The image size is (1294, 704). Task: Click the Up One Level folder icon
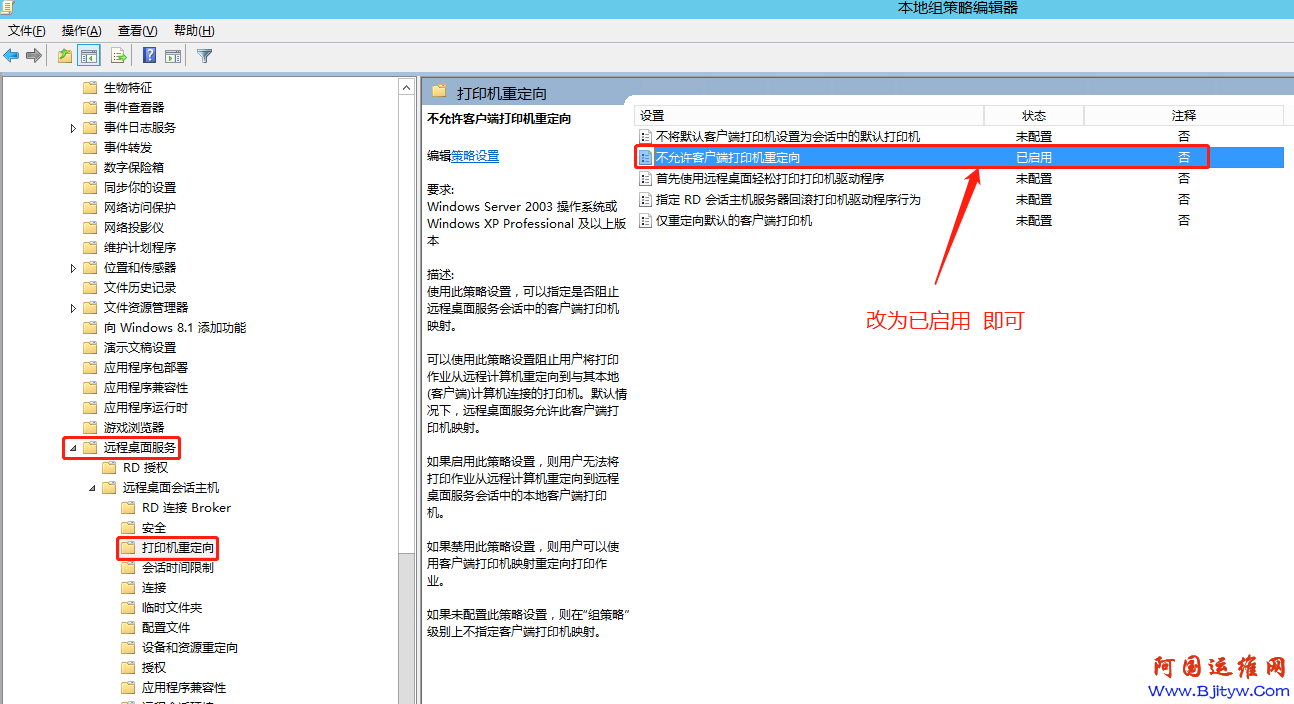(x=65, y=56)
